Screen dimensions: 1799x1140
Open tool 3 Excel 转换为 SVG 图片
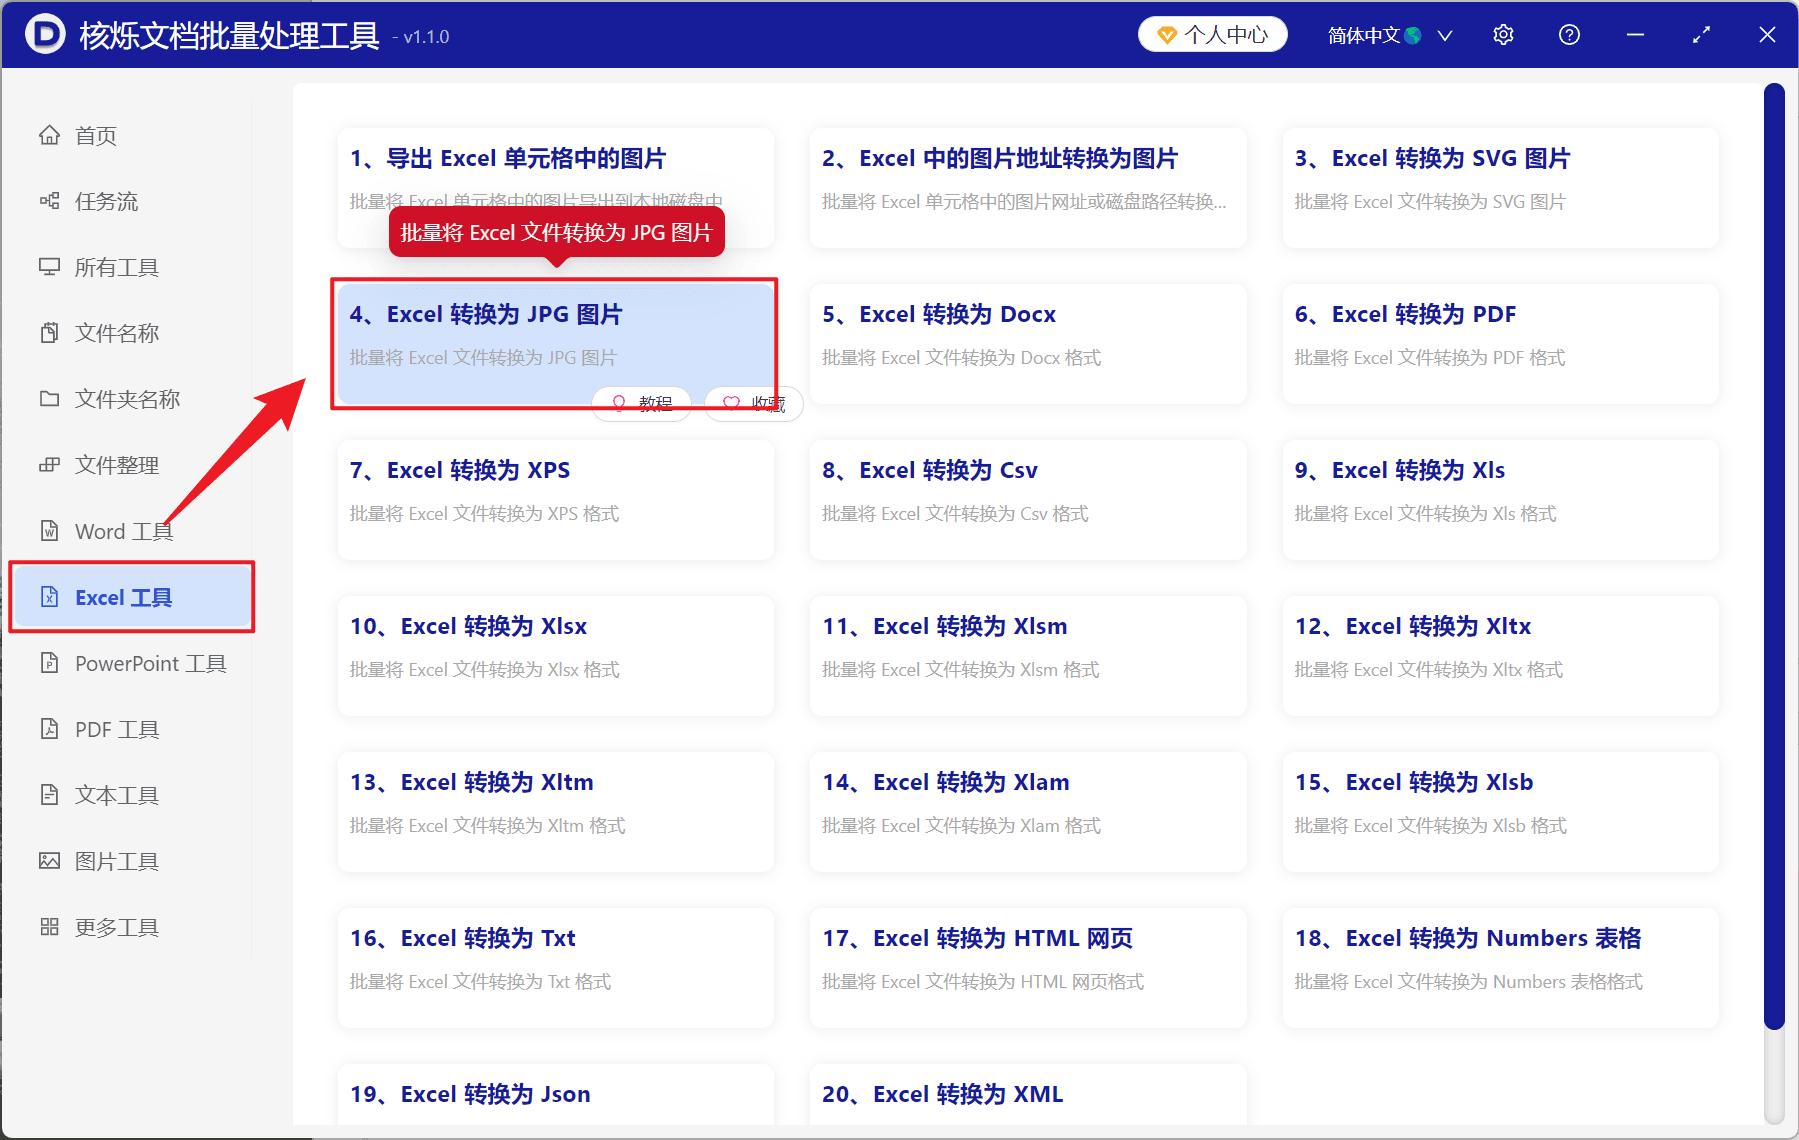point(1500,188)
